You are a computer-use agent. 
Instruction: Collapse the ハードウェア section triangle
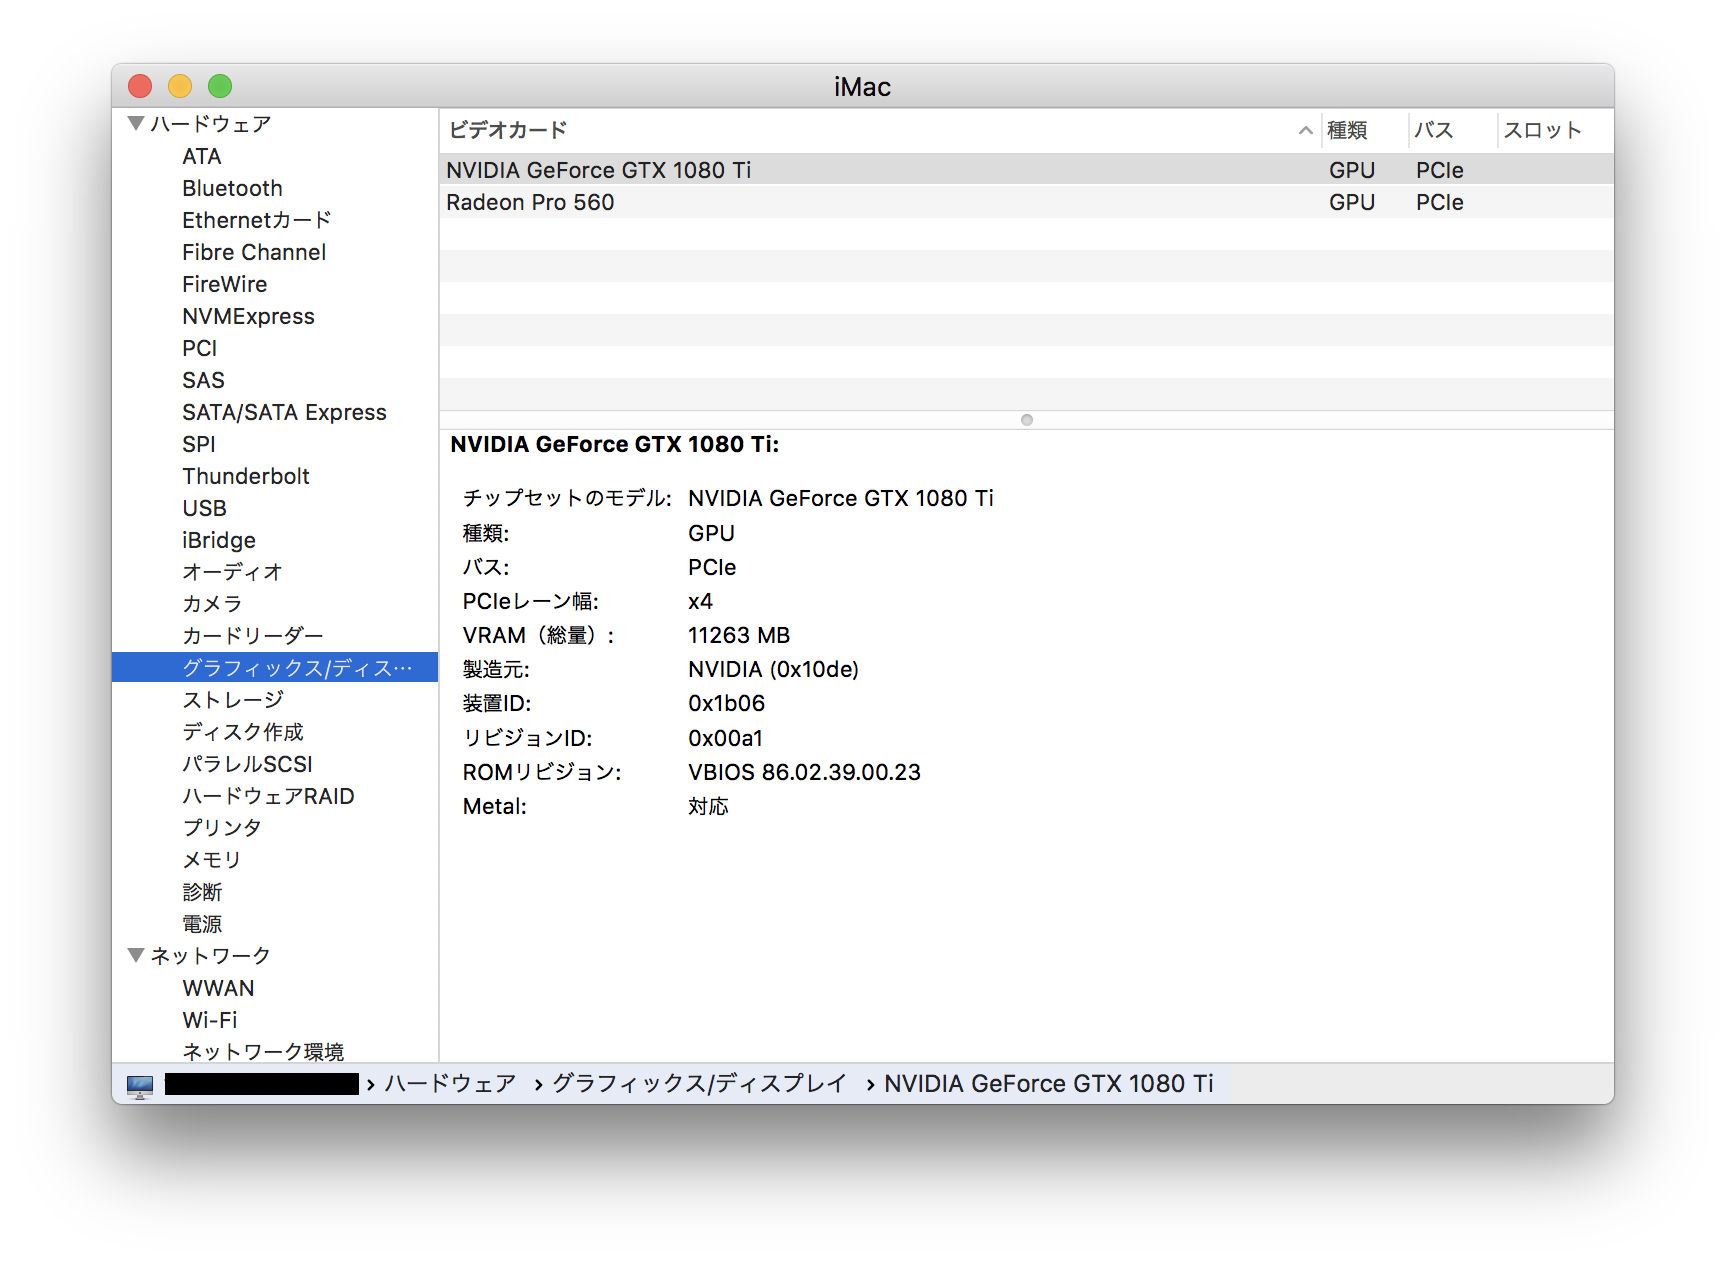pyautogui.click(x=135, y=122)
